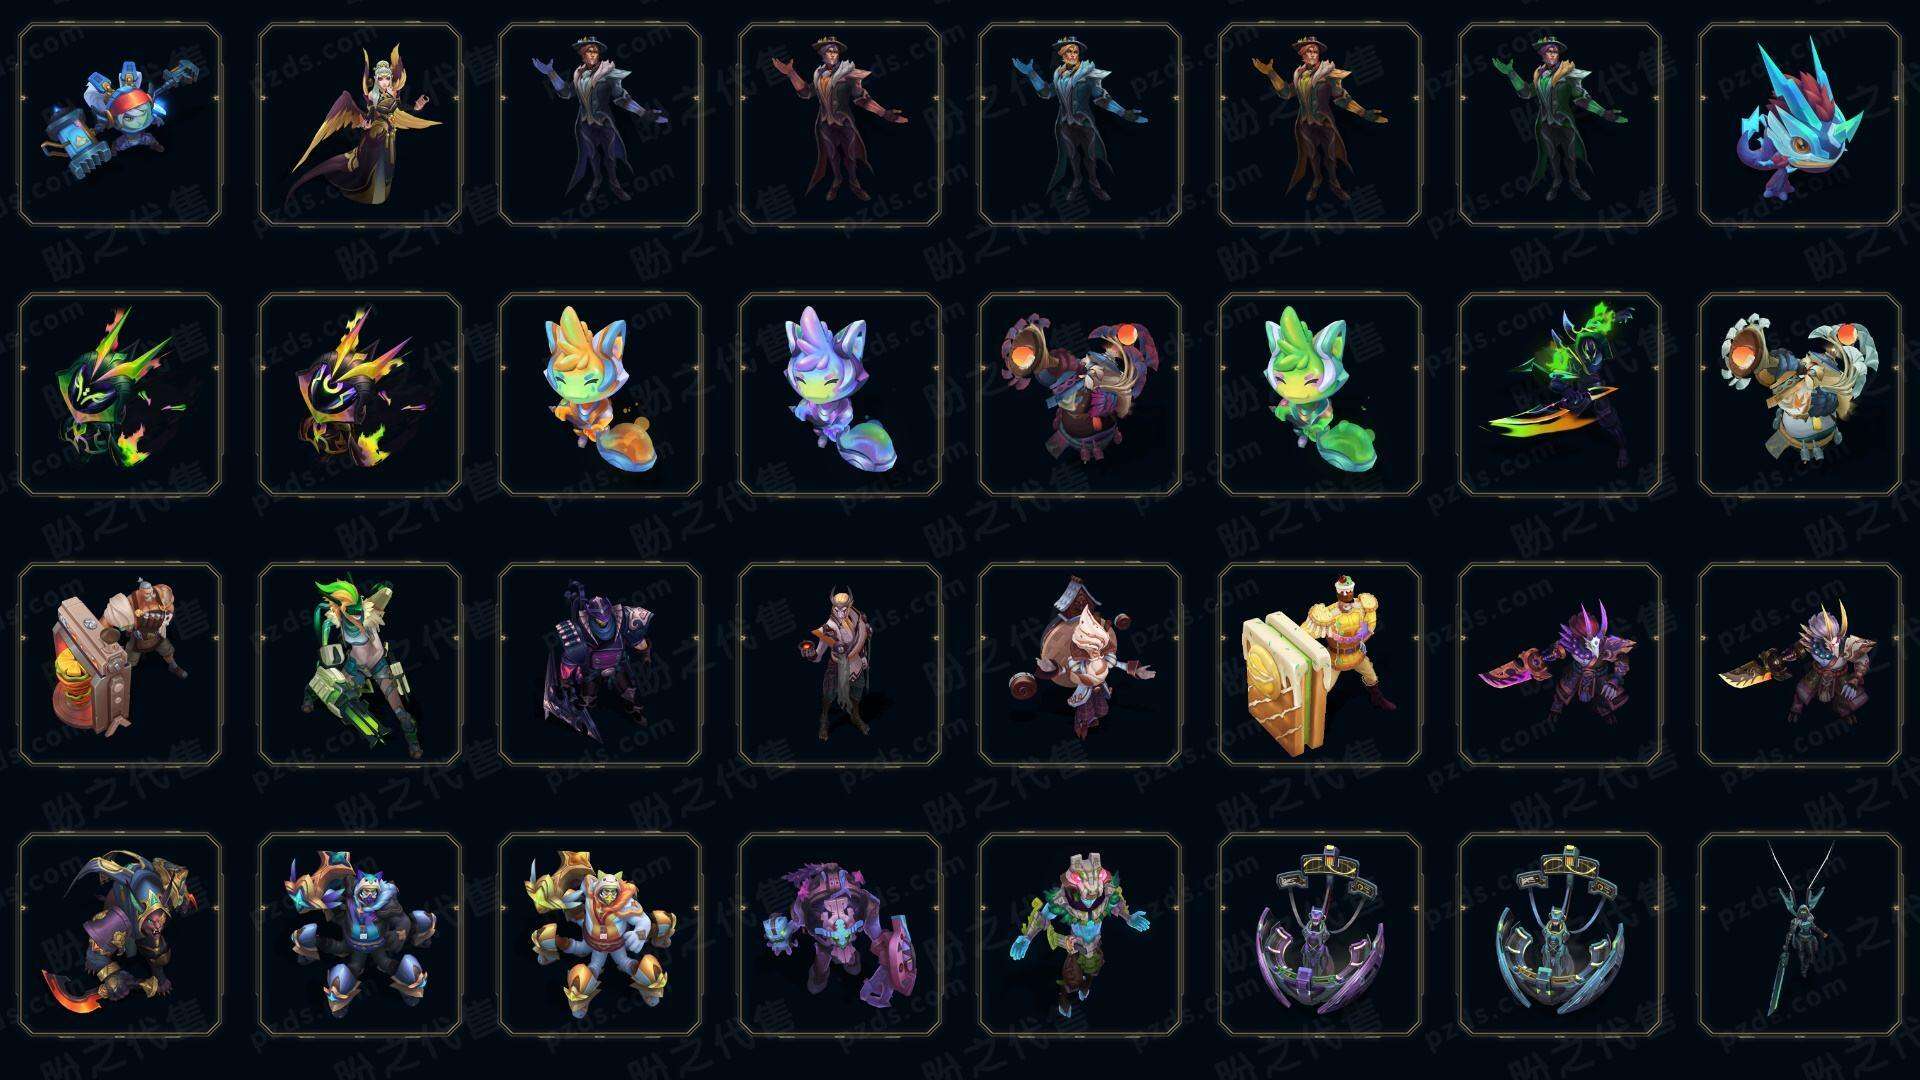Choose the dark red horn-blowing bard skin
1920x1080 pixels.
[x=1080, y=394]
